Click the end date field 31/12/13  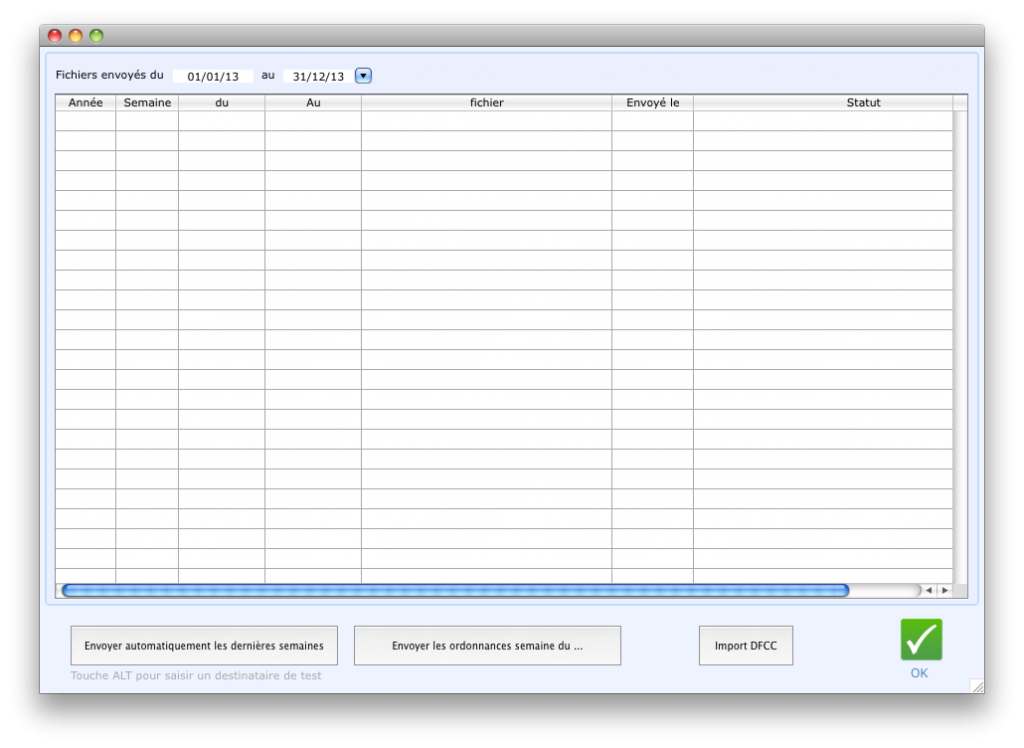[318, 76]
